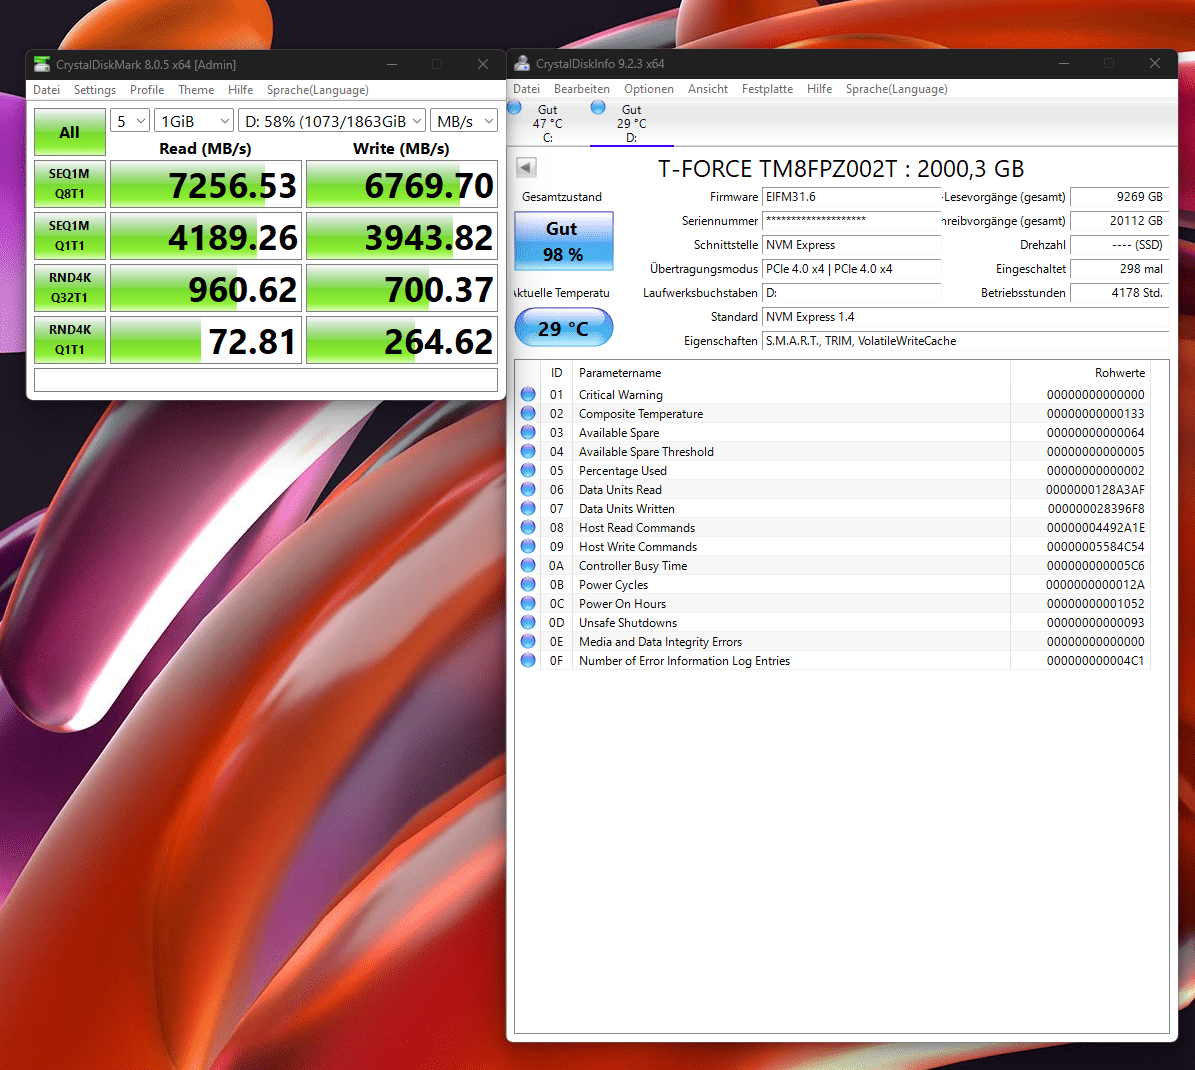
Task: Click status orb of Percentage Used row
Action: pyautogui.click(x=528, y=470)
